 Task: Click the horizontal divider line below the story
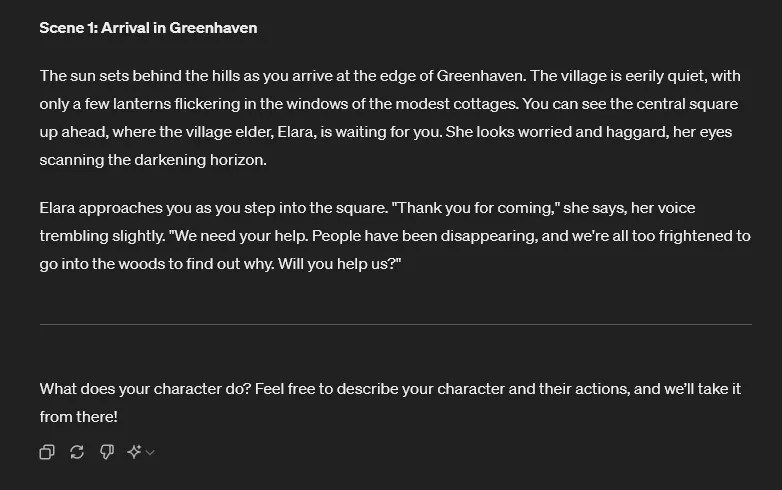pos(395,325)
